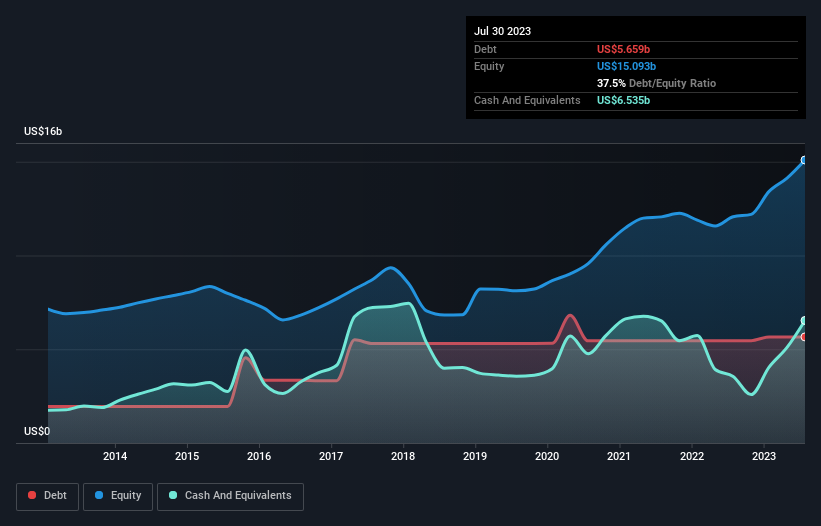Click the blue Equity legend dot

[x=99, y=495]
